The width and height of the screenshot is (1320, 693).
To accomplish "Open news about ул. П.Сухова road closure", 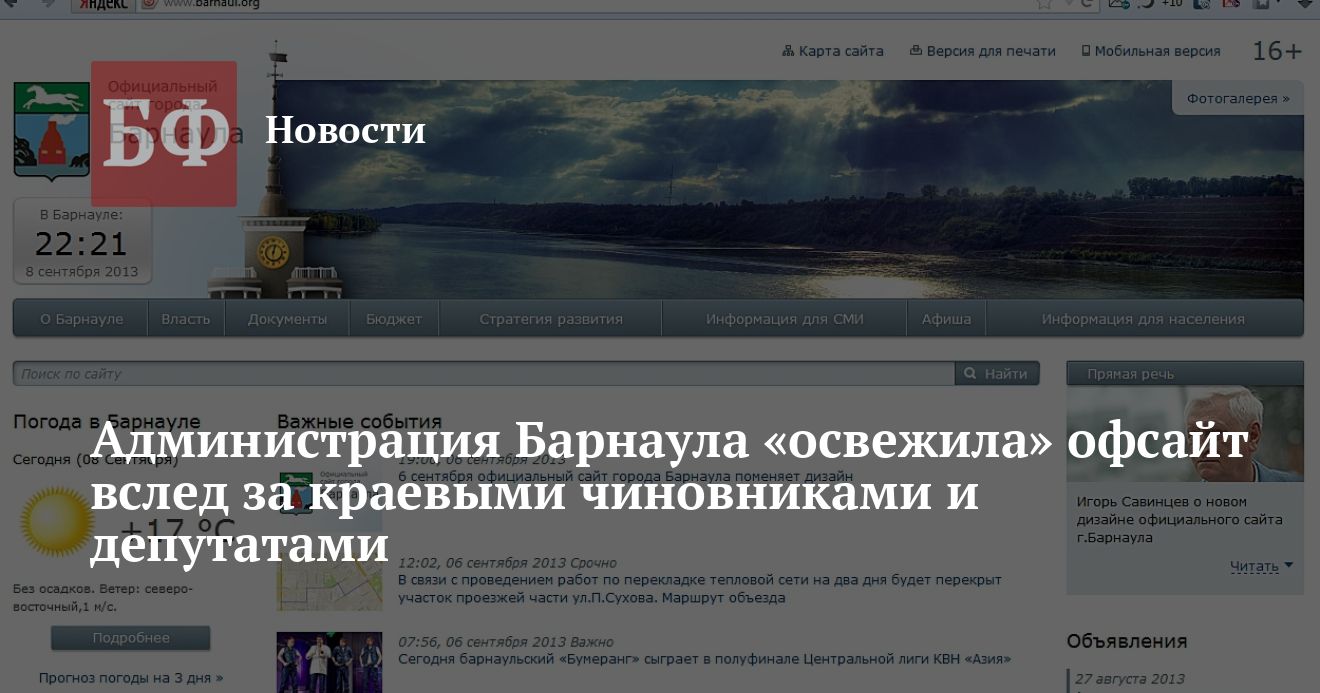I will click(x=700, y=589).
